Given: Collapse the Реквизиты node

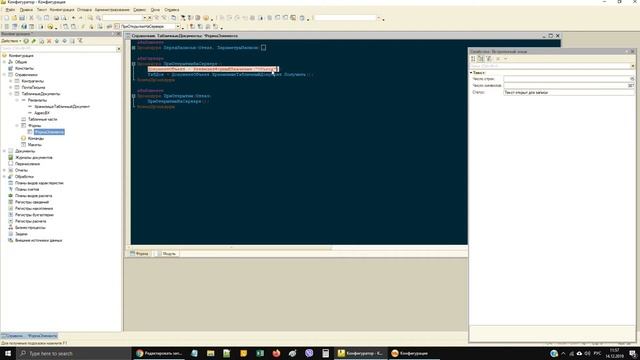Looking at the screenshot, I should click(17, 100).
